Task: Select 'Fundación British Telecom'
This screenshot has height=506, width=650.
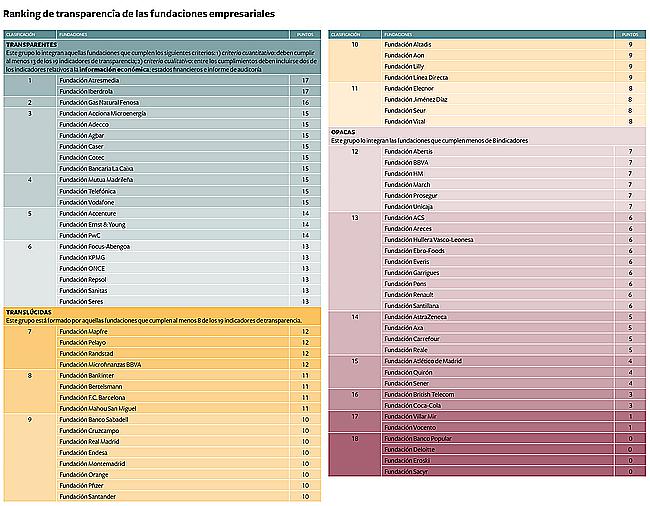Action: (420, 395)
